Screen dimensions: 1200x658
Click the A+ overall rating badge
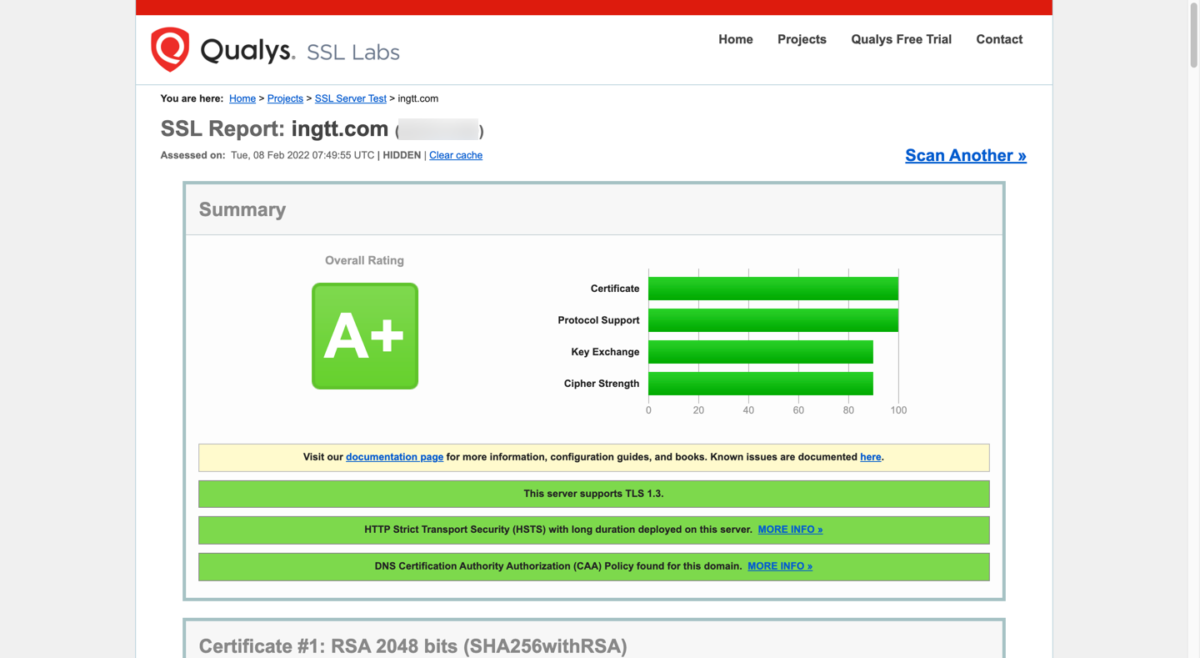point(365,336)
